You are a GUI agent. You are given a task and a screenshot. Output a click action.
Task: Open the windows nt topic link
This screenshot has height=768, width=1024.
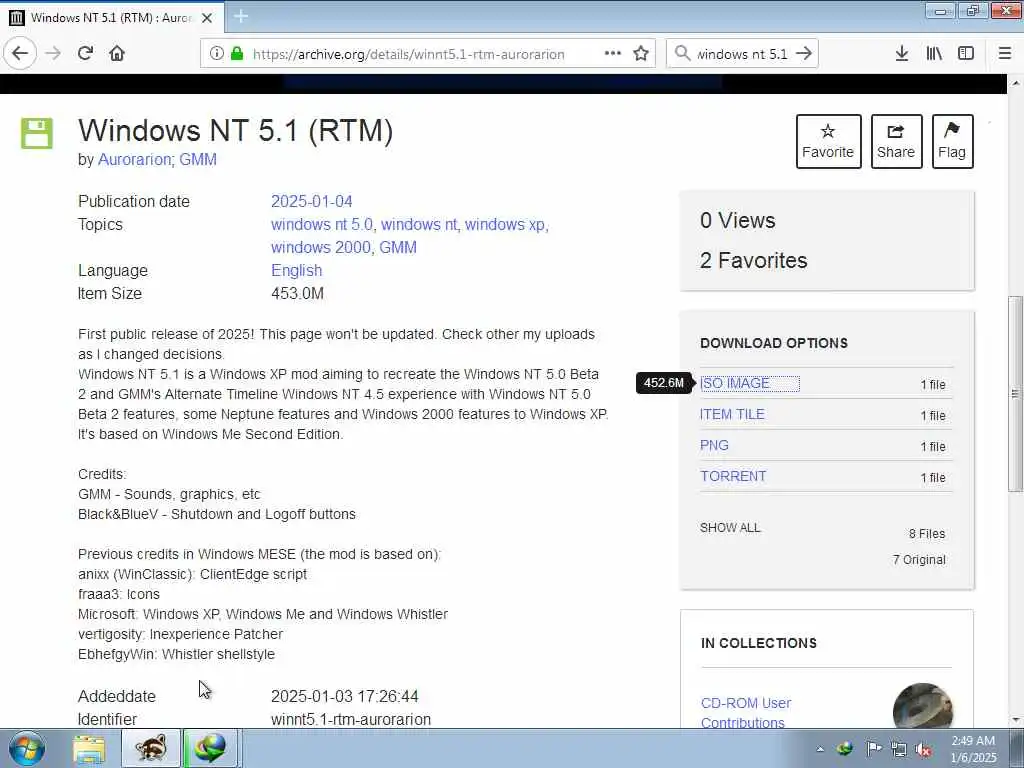[419, 224]
